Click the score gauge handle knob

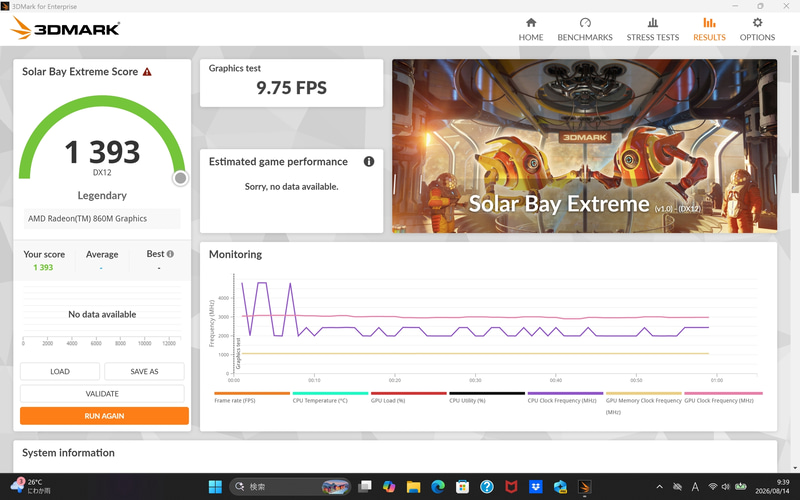tap(180, 178)
